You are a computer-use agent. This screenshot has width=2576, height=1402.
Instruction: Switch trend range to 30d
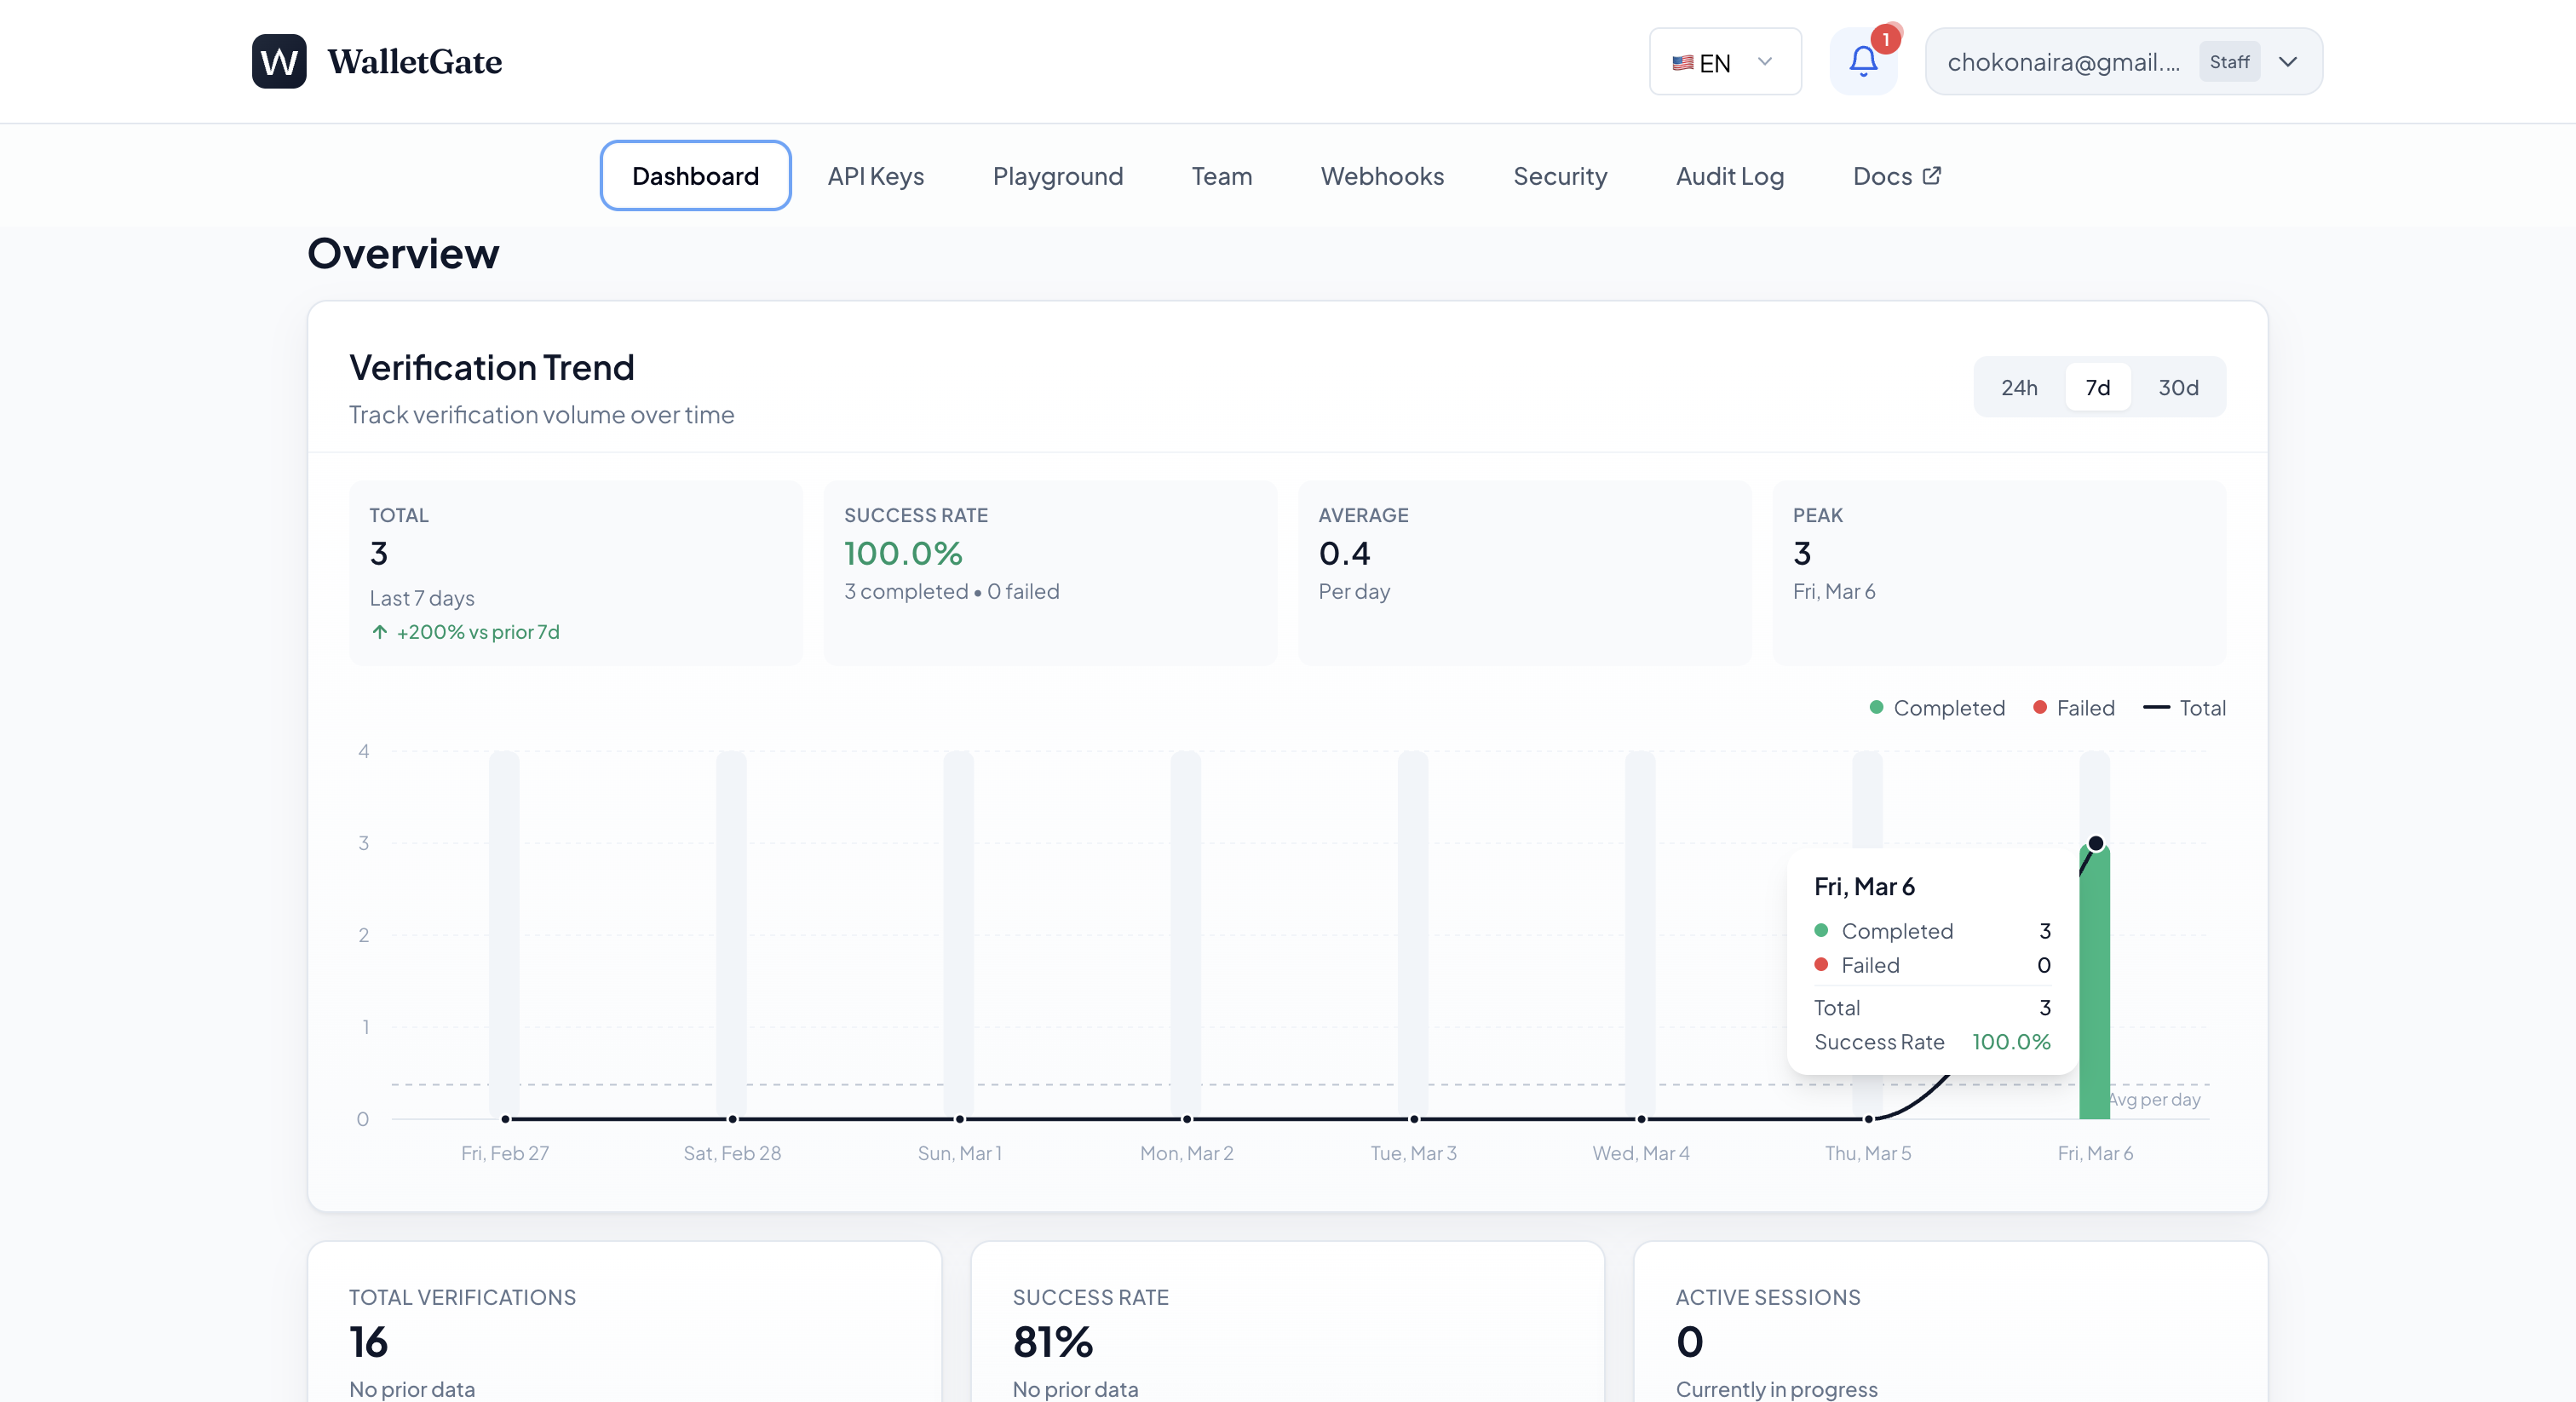click(2178, 387)
